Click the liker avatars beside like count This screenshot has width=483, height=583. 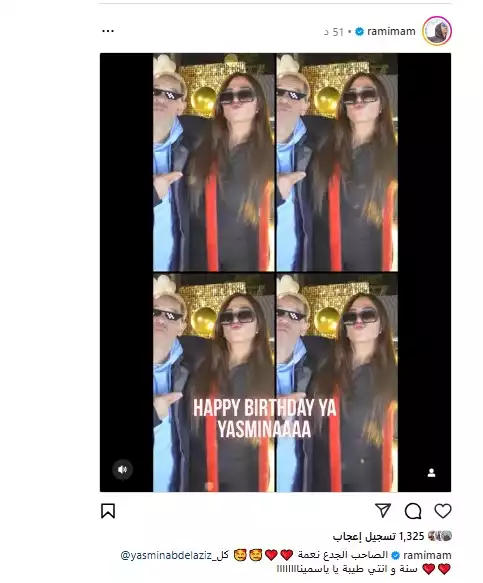[439, 536]
